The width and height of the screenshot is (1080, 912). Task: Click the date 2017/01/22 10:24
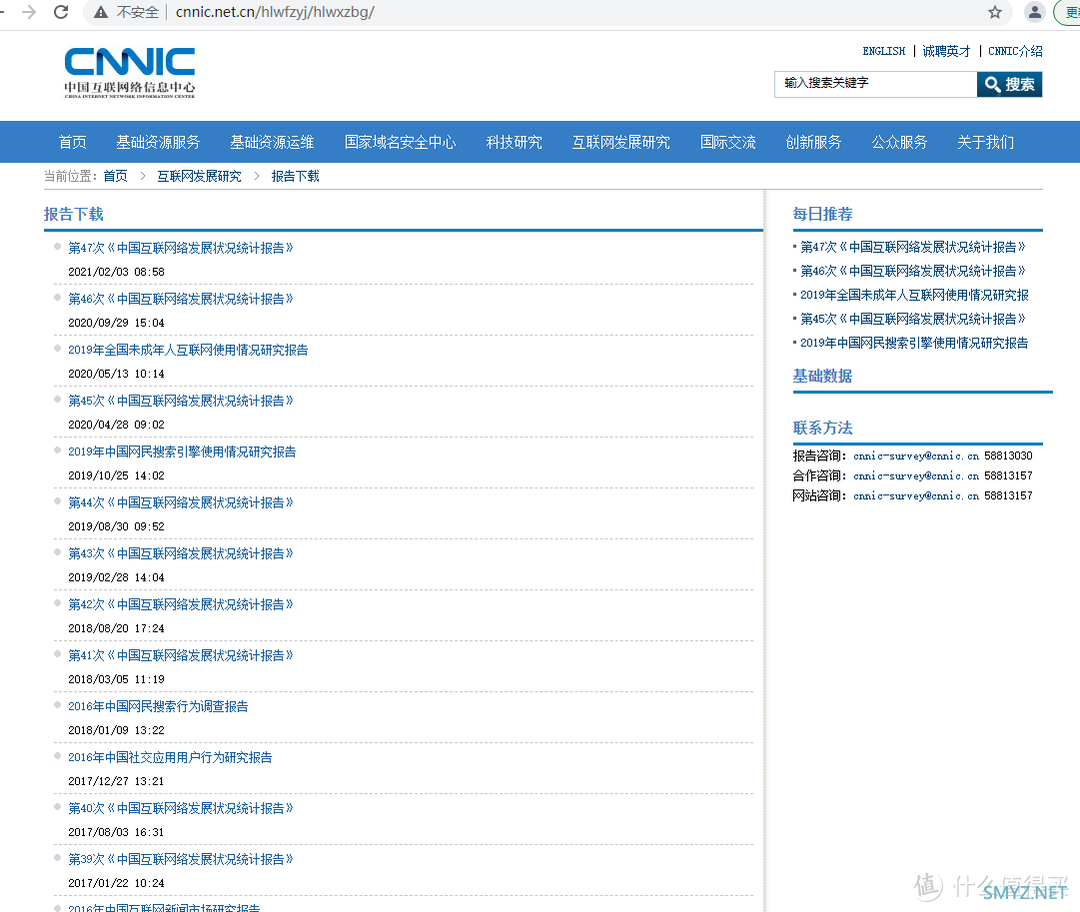116,884
